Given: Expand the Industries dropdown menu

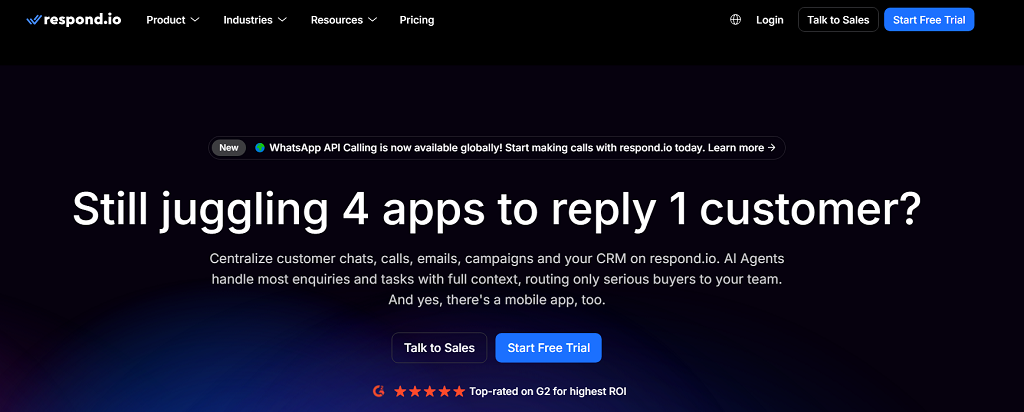Looking at the screenshot, I should [x=255, y=20].
